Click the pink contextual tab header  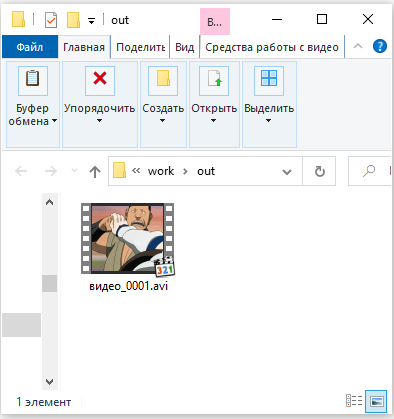[x=215, y=22]
